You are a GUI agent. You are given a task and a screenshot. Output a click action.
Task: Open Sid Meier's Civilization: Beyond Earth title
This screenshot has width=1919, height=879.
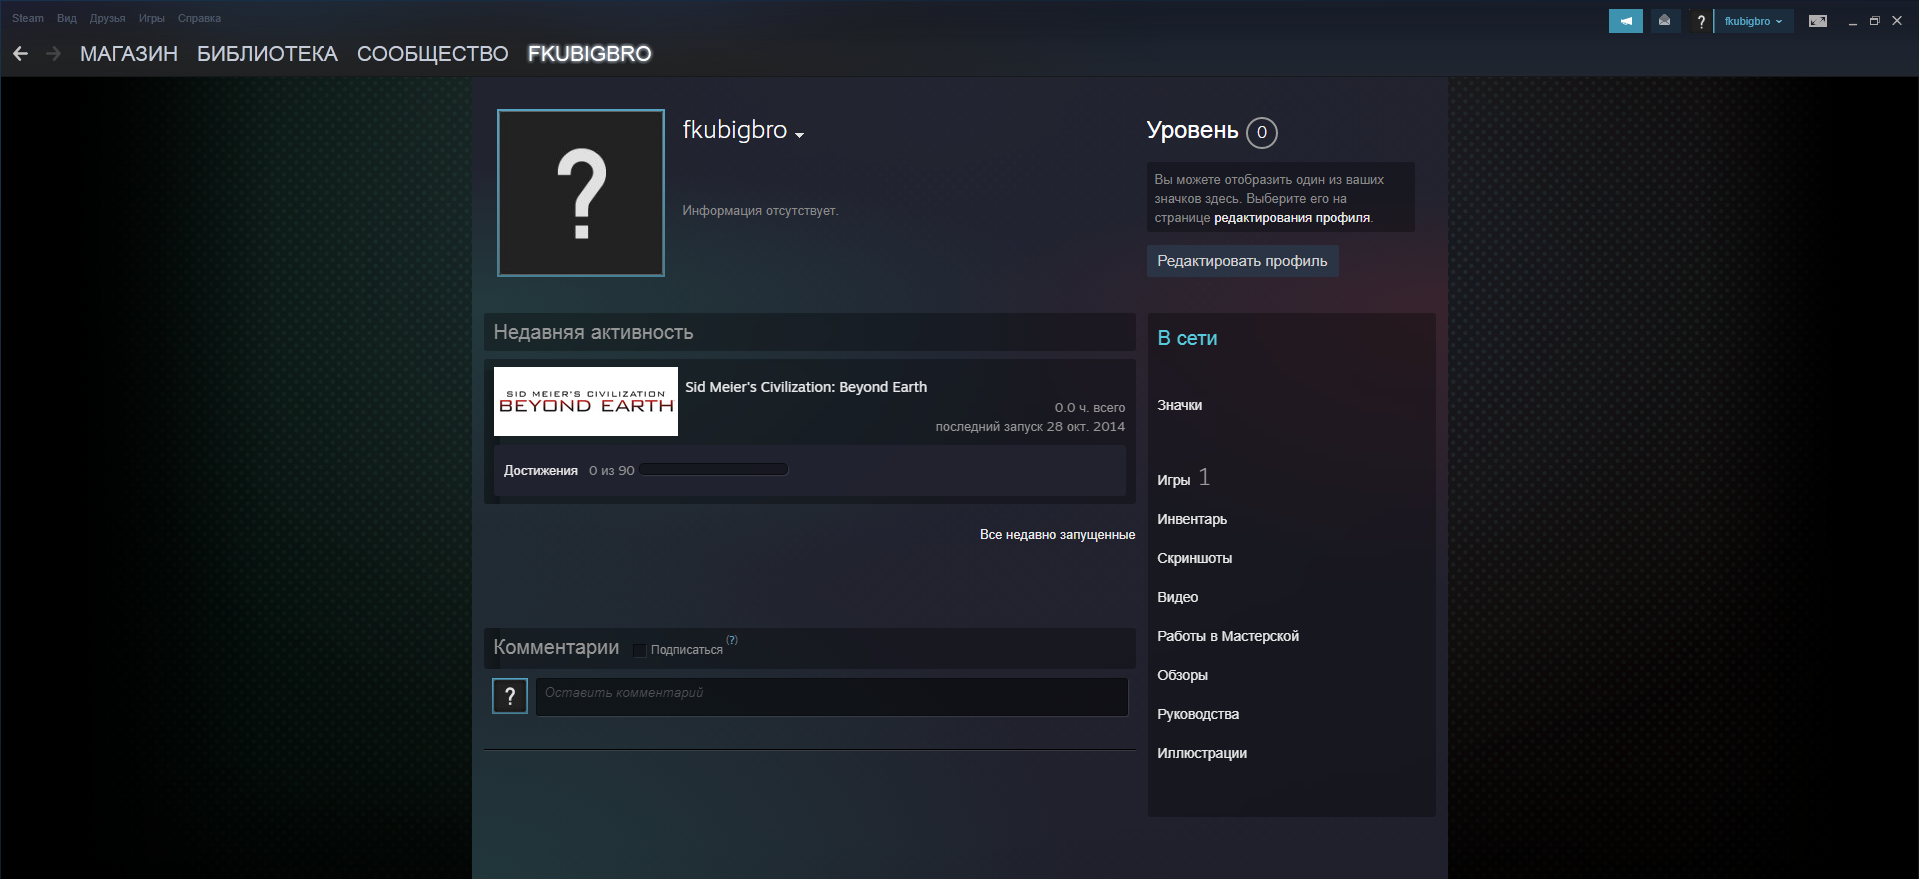pos(806,387)
